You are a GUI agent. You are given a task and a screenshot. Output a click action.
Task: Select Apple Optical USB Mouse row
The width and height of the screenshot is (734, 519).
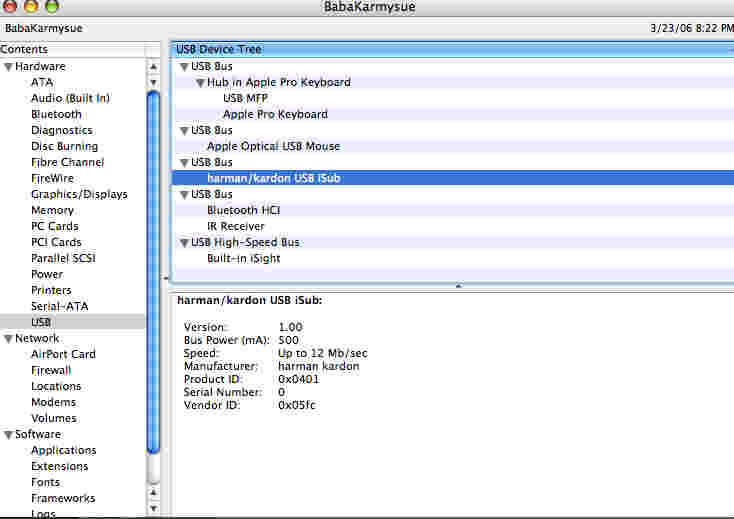[453, 146]
